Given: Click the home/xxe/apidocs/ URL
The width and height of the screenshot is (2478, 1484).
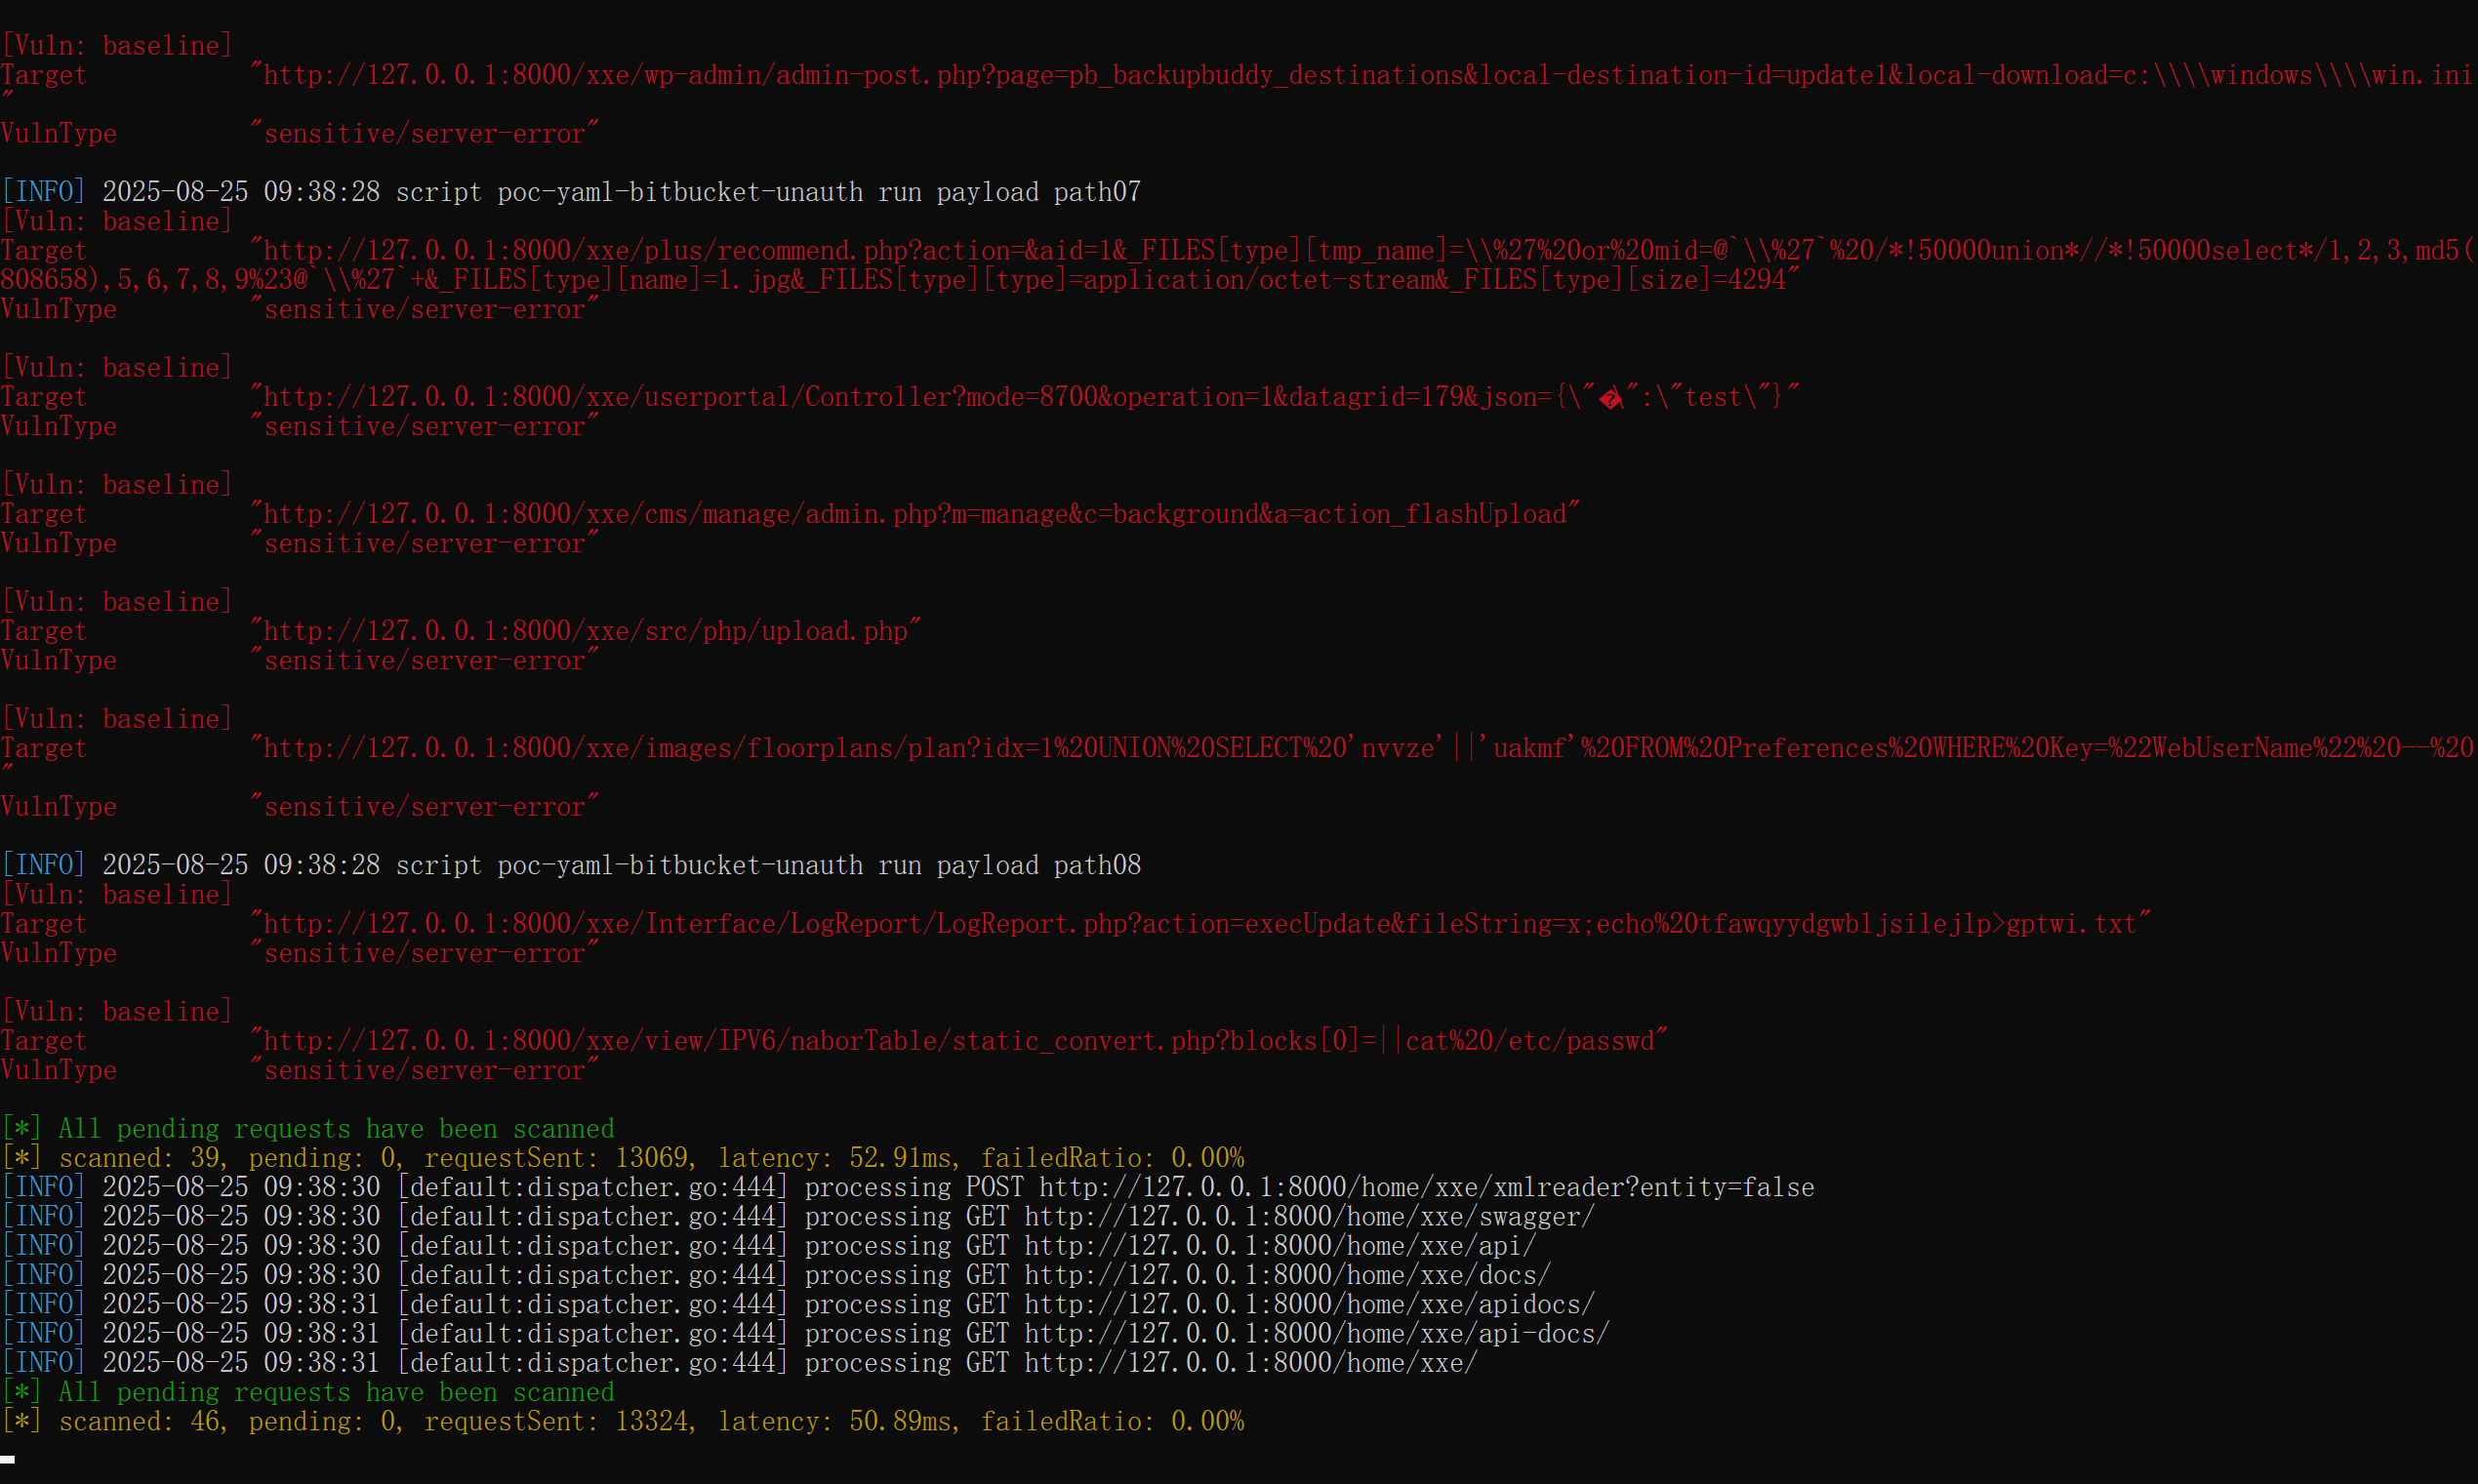Looking at the screenshot, I should (1308, 1305).
